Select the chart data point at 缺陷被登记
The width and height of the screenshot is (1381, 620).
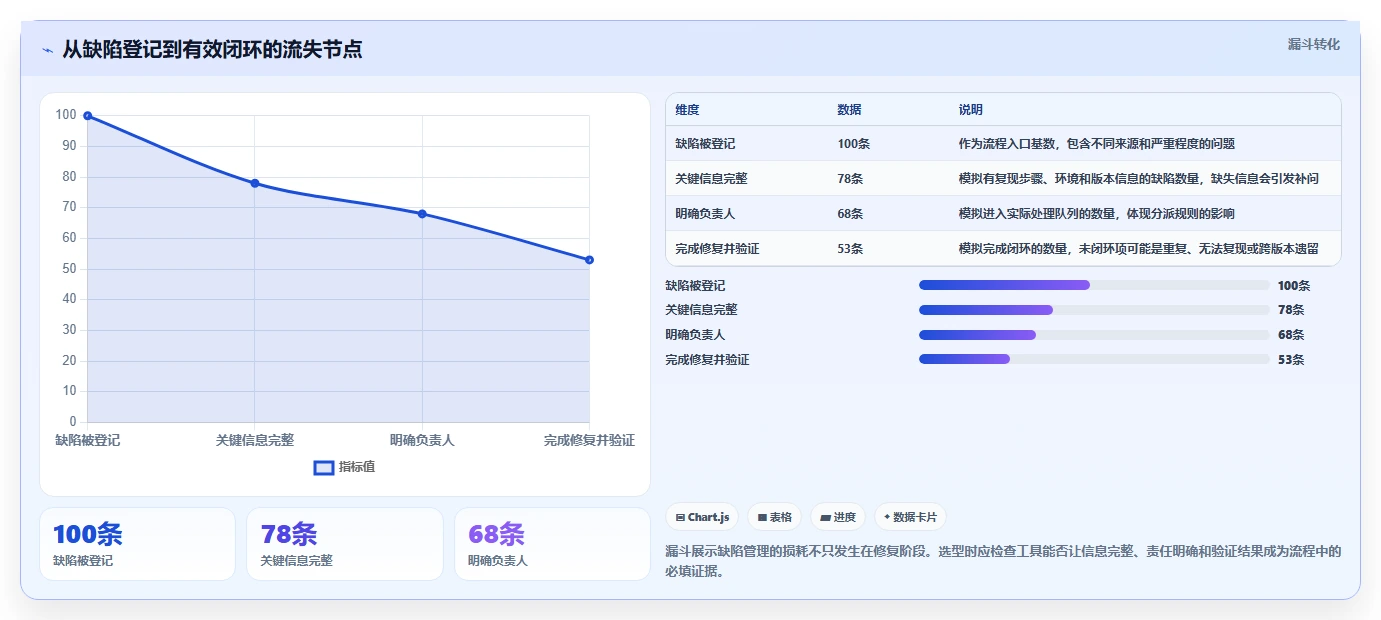pos(88,116)
